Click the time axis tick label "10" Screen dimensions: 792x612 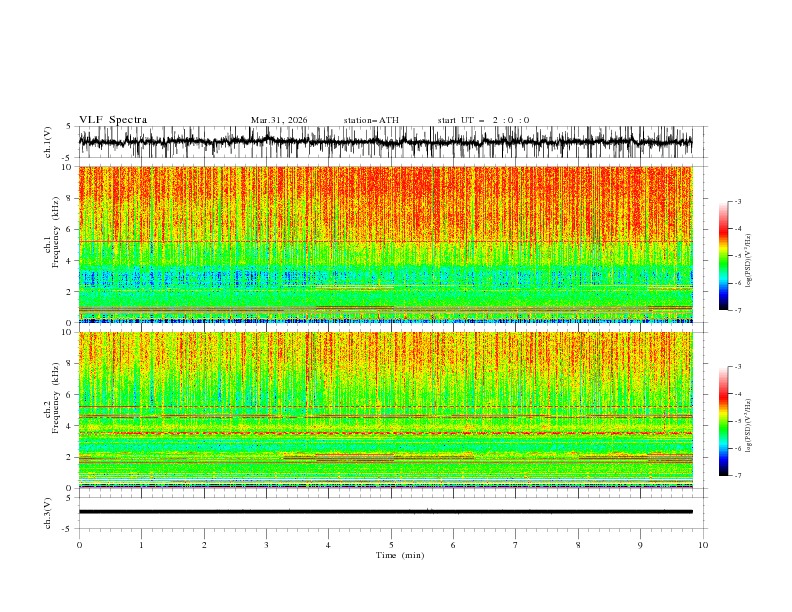(703, 545)
